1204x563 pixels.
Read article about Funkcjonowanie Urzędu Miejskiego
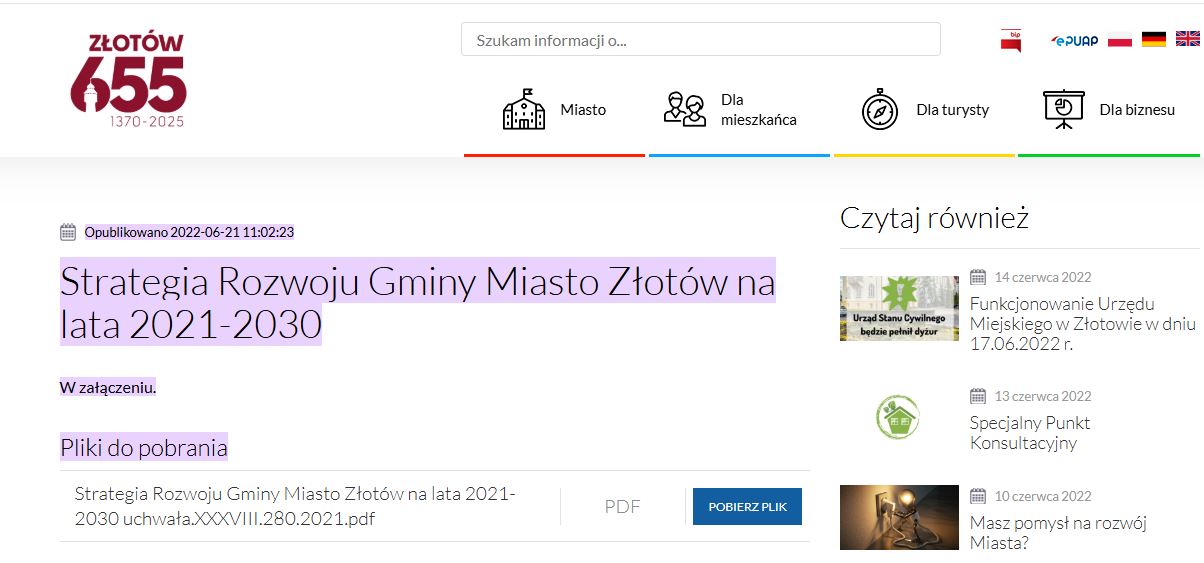pyautogui.click(x=1082, y=323)
